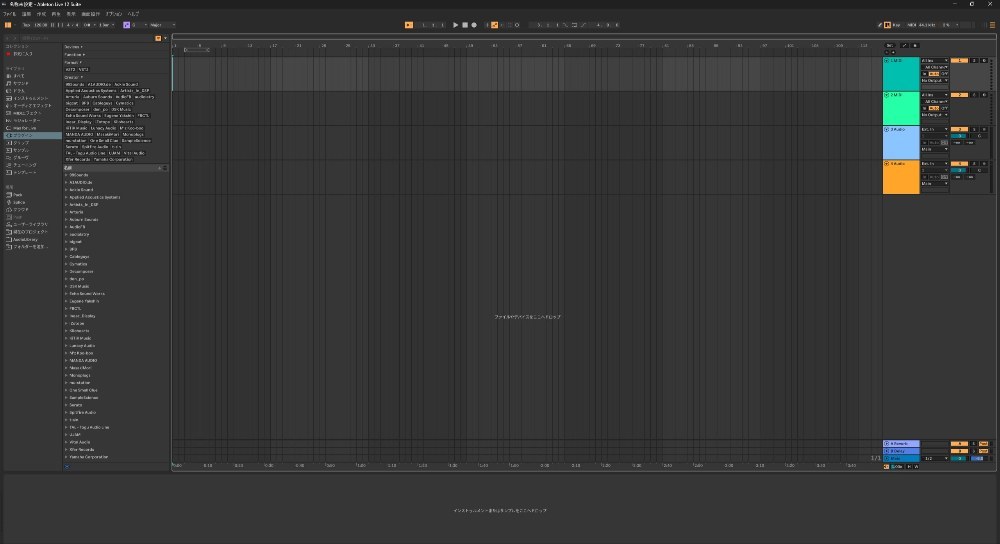Click the Yamaha Corporation creator filter tag
1000x544 pixels.
click(113, 159)
